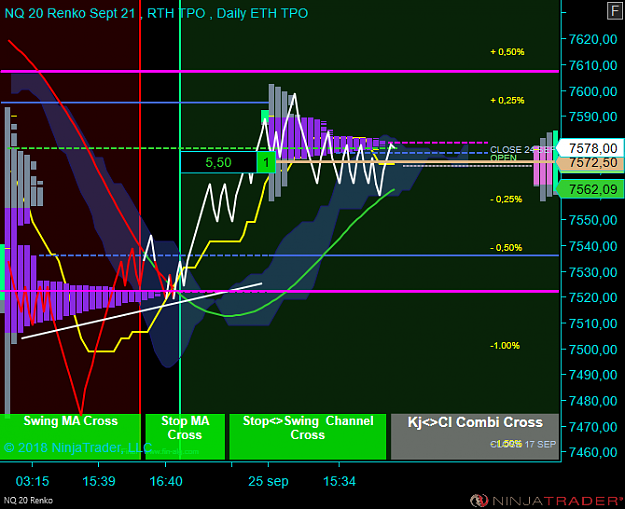Image resolution: width=625 pixels, height=509 pixels.
Task: Click the 7578,00 price marker on axis
Action: click(592, 148)
